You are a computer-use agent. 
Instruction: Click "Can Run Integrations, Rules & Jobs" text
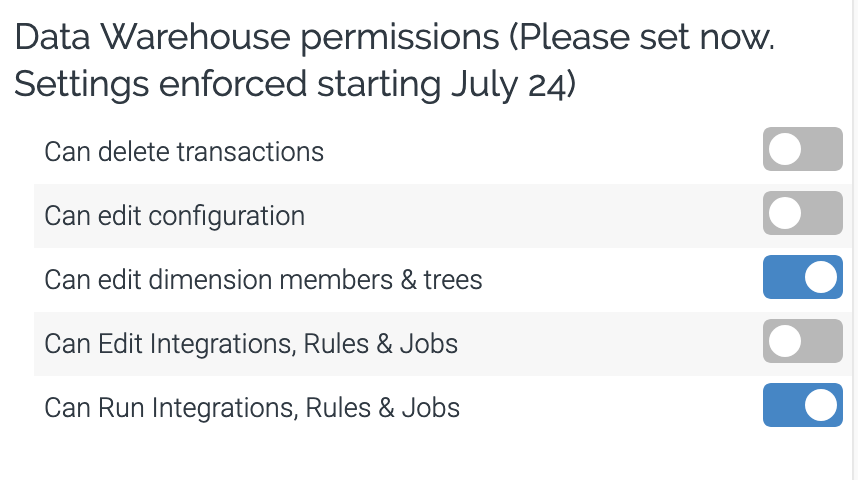coord(252,408)
